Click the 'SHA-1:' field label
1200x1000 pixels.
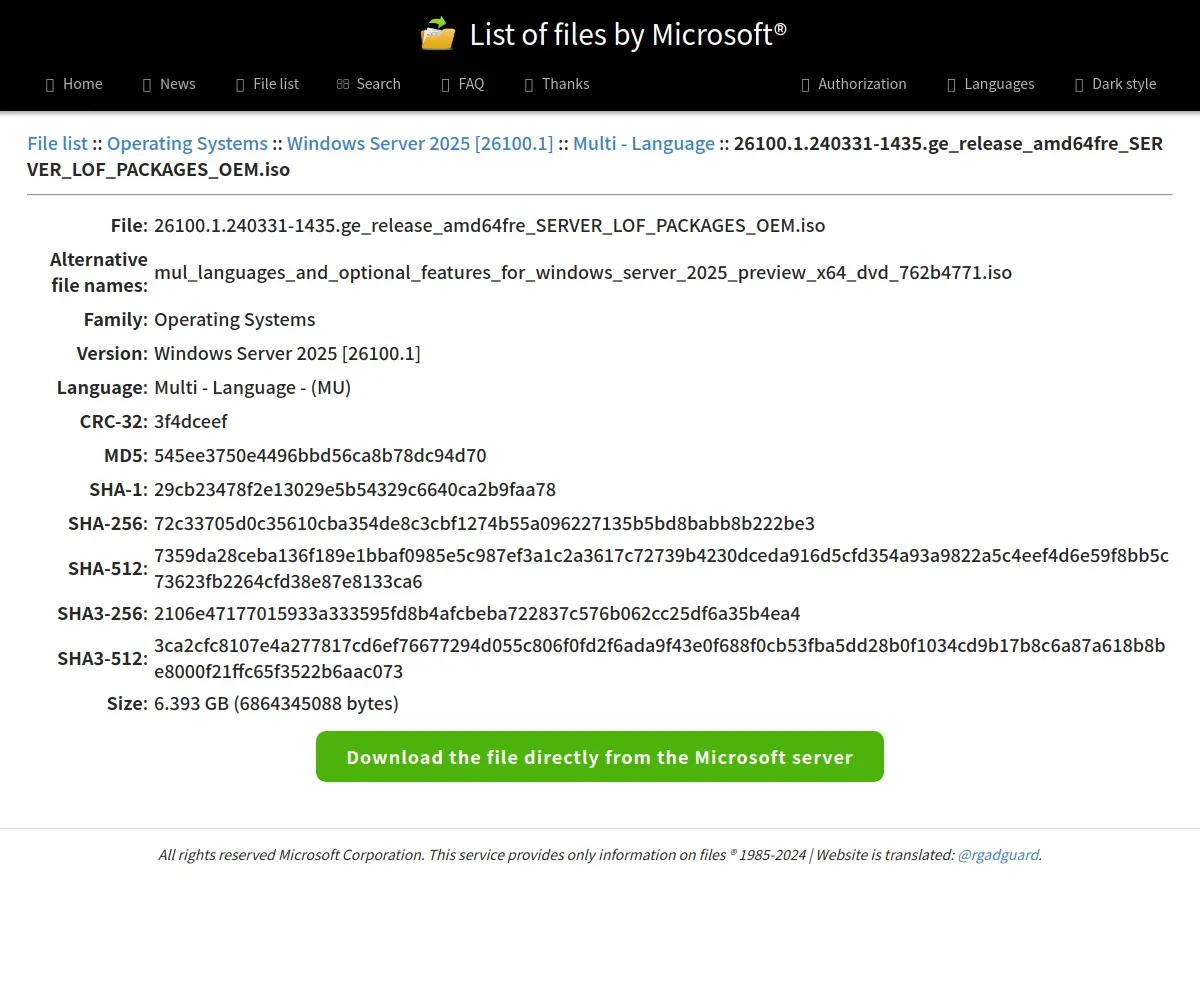118,489
